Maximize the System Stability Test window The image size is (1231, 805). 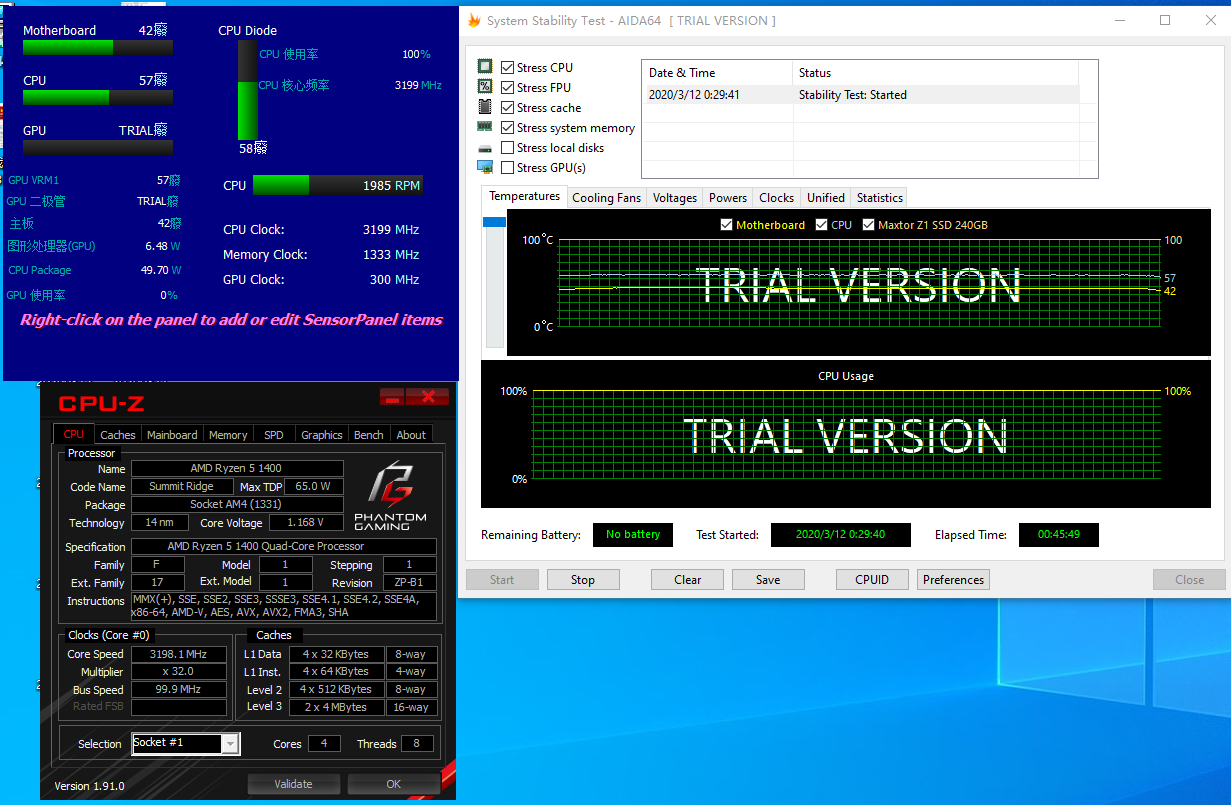point(1165,20)
